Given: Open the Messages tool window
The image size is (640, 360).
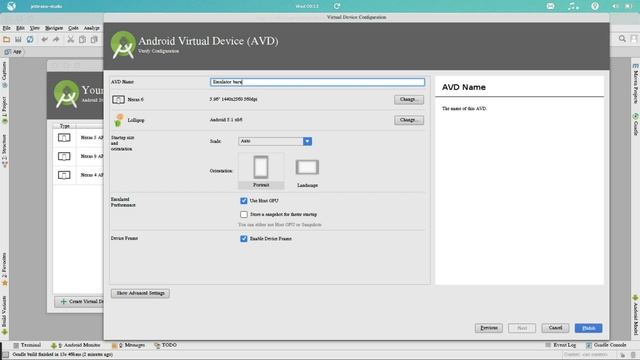Looking at the screenshot, I should pos(128,345).
